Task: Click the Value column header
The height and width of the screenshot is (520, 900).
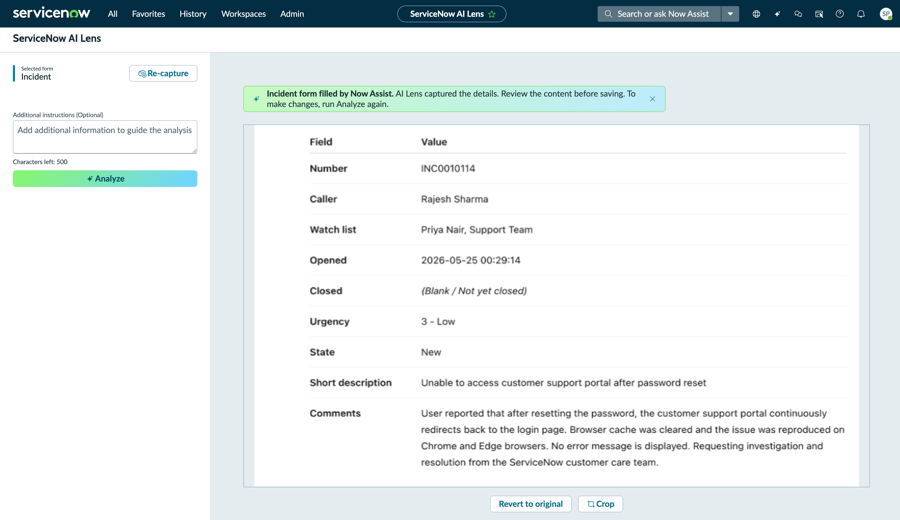Action: pyautogui.click(x=434, y=142)
